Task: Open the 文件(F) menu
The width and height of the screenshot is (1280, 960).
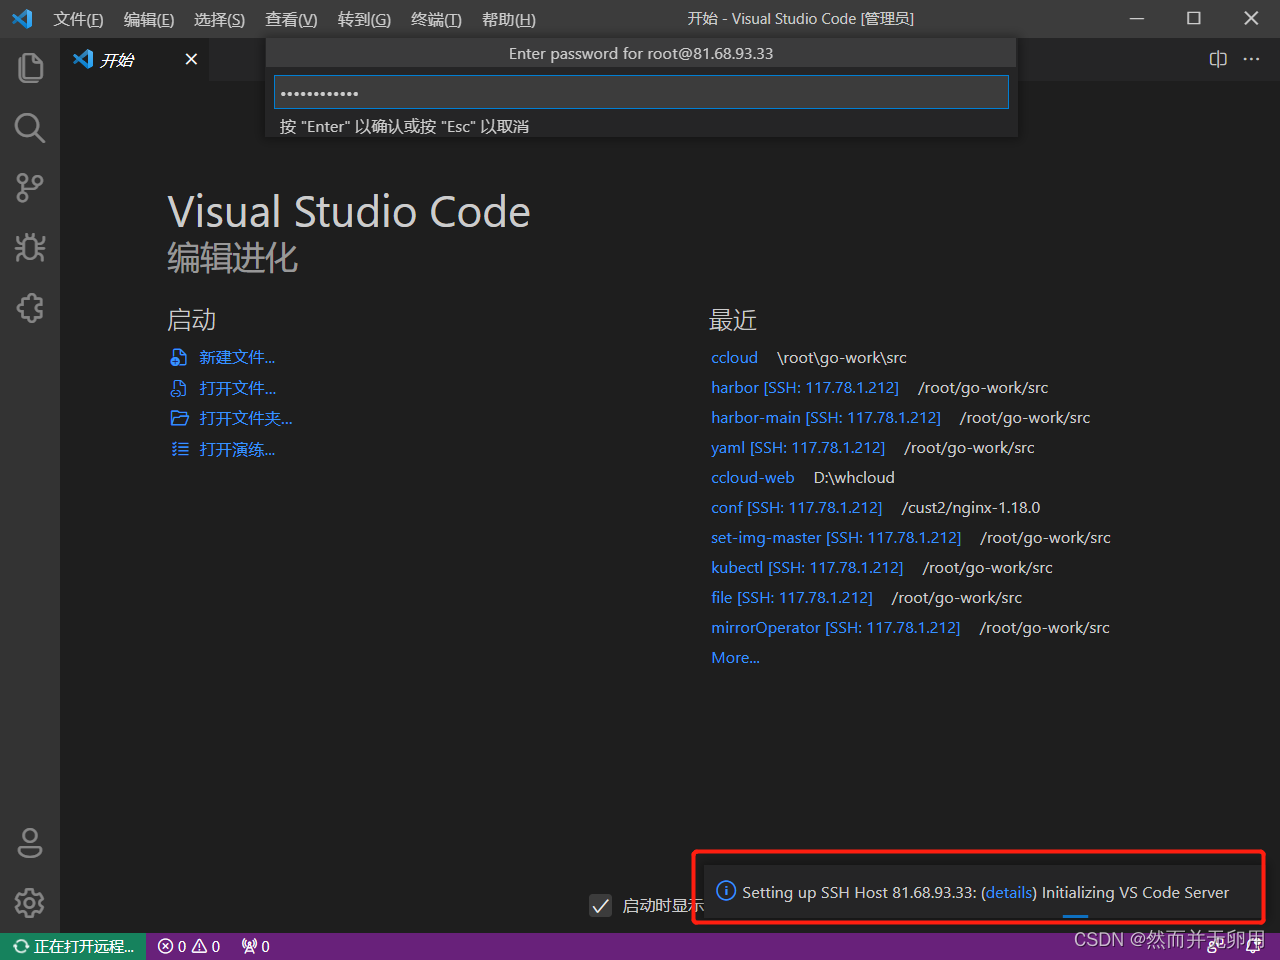Action: coord(78,19)
